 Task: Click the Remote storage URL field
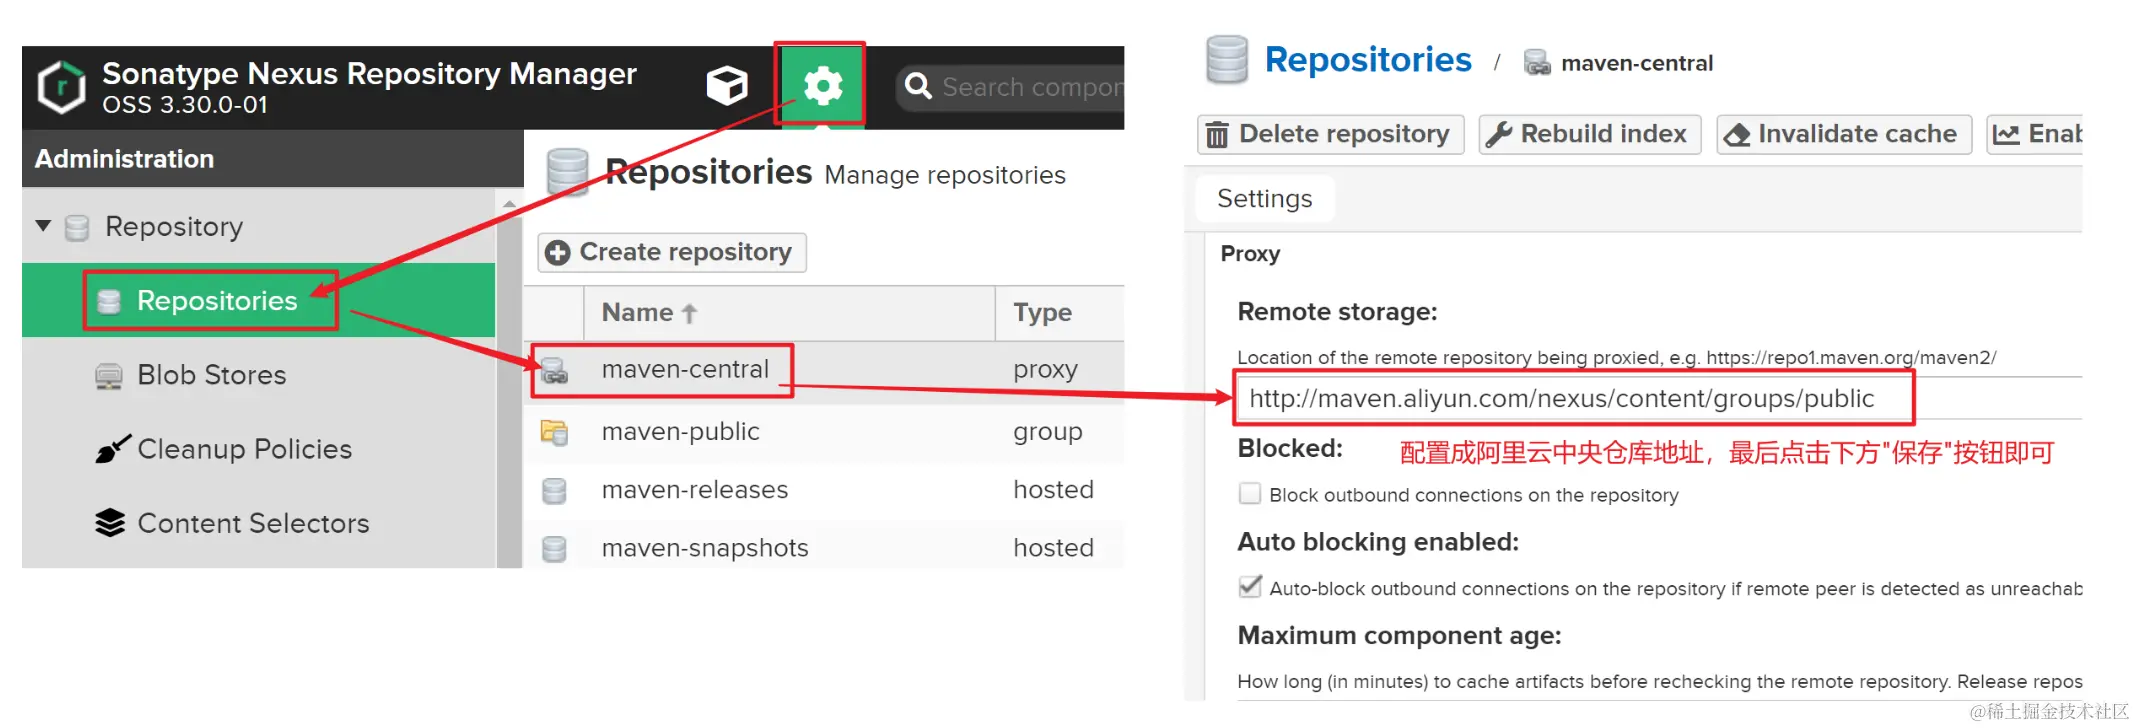coord(1572,398)
